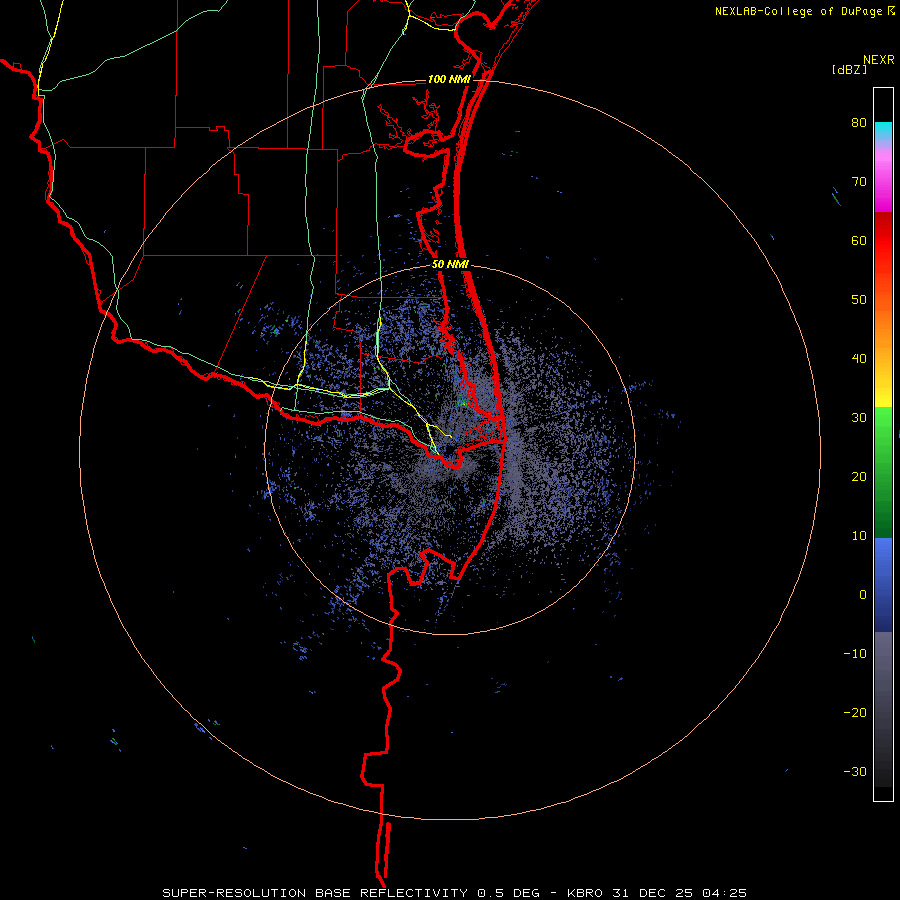Viewport: 900px width, 900px height.
Task: Click the -10 dBZ legend value
Action: tap(855, 654)
